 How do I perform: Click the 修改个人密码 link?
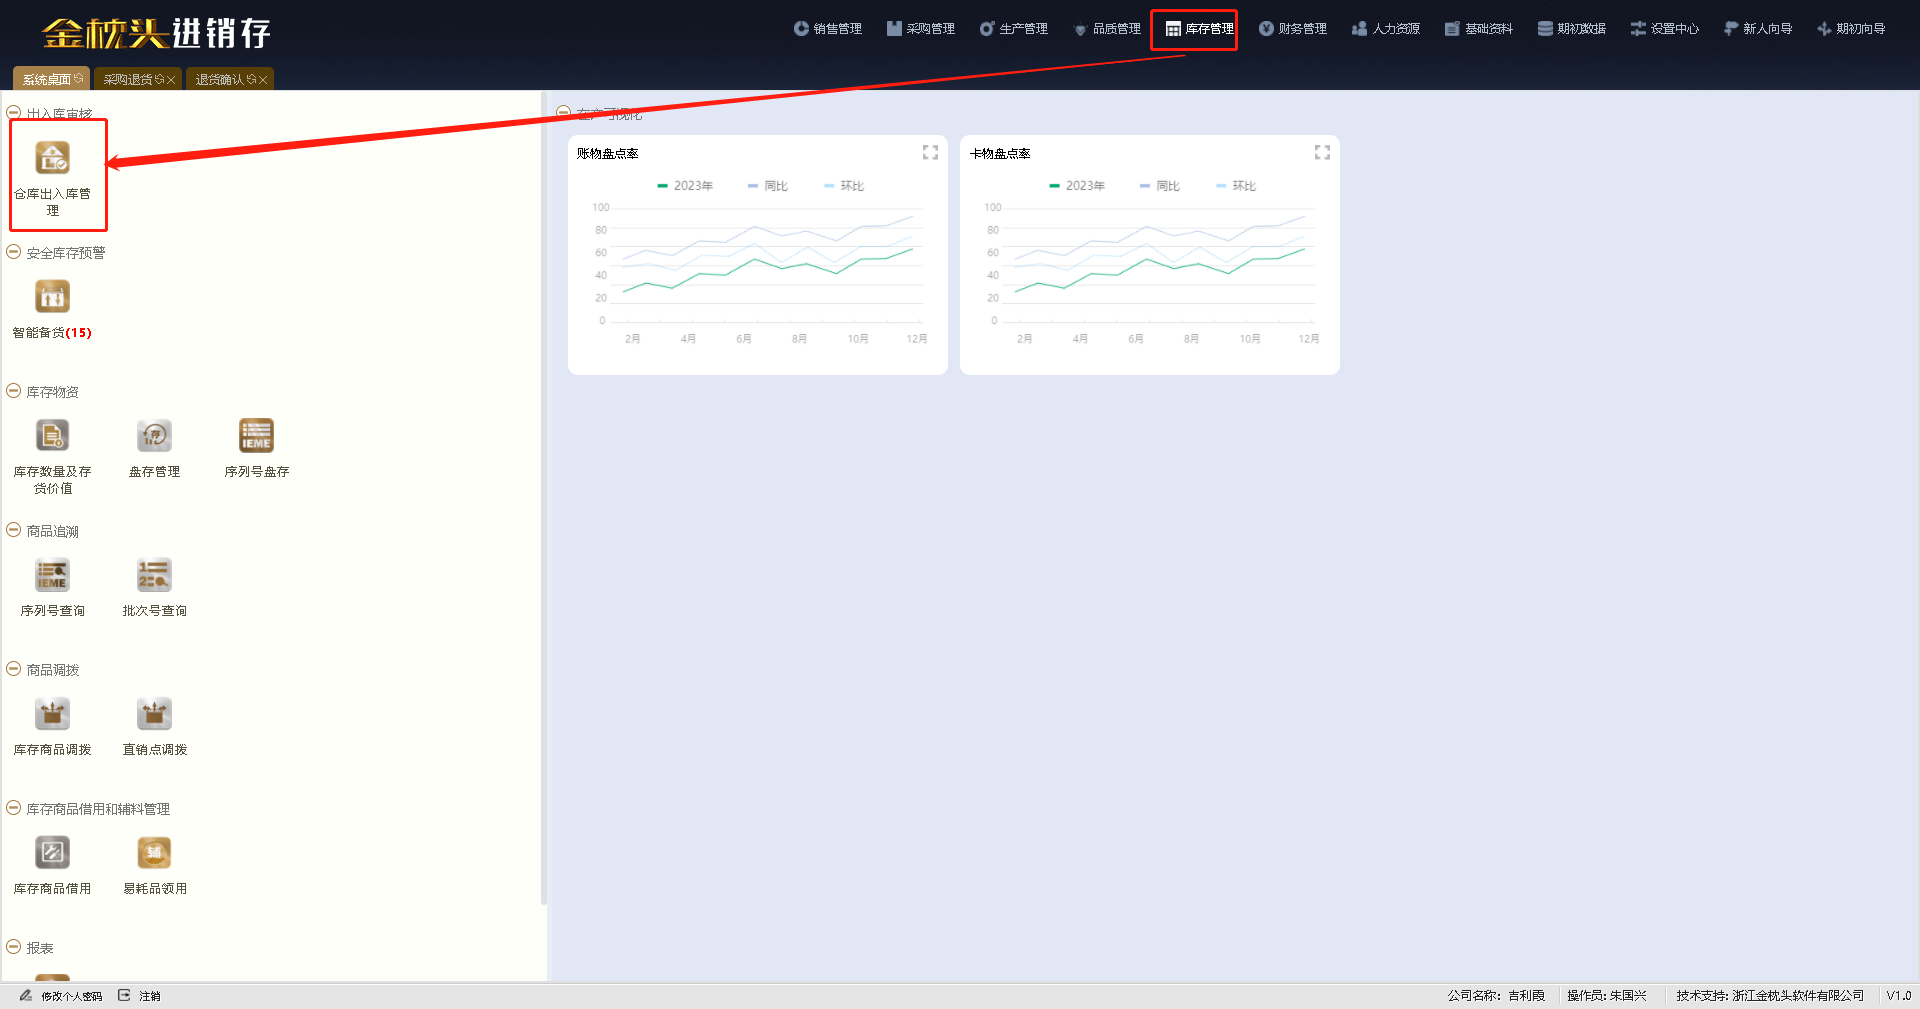click(72, 996)
